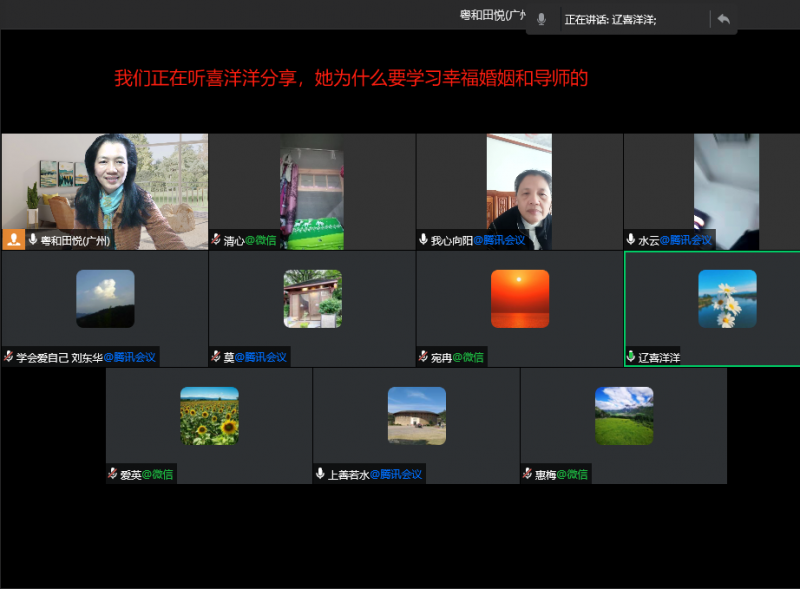The width and height of the screenshot is (800, 589).
Task: Click the red announcement text banner
Action: click(x=351, y=78)
